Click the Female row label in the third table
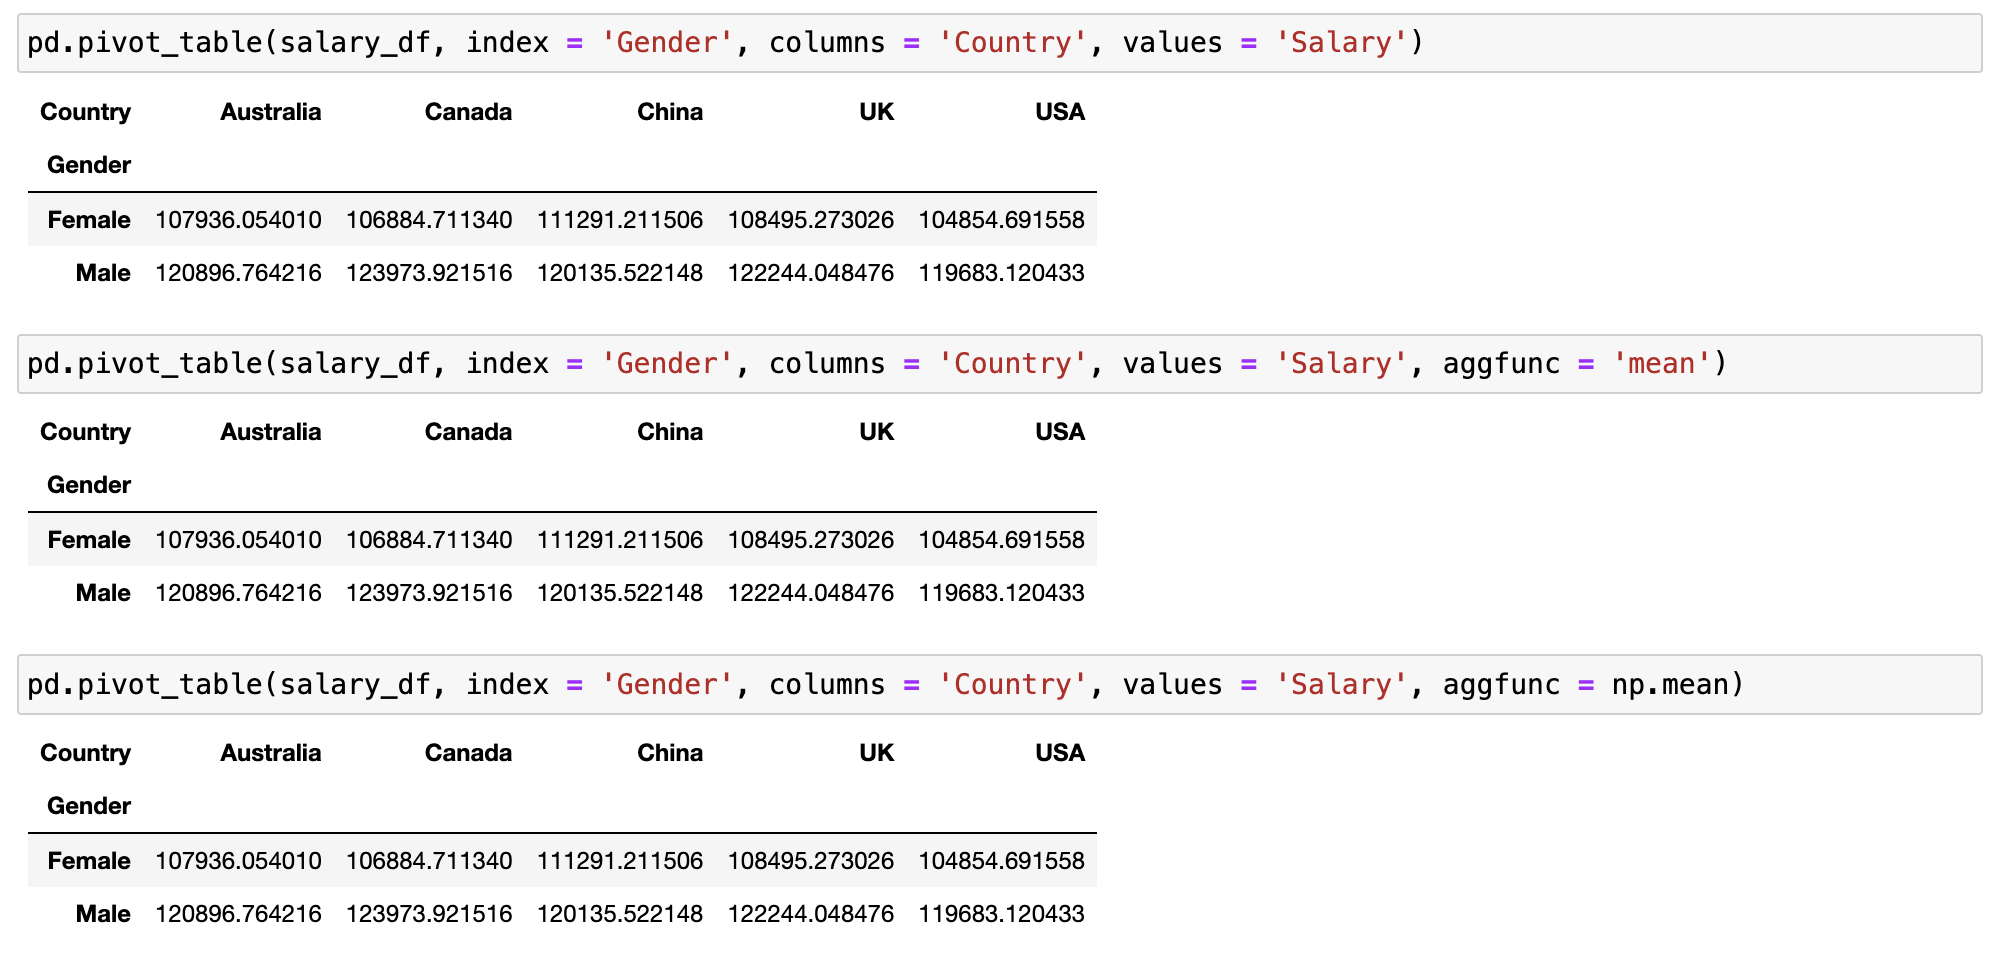Viewport: 2010px width, 956px height. (x=89, y=861)
